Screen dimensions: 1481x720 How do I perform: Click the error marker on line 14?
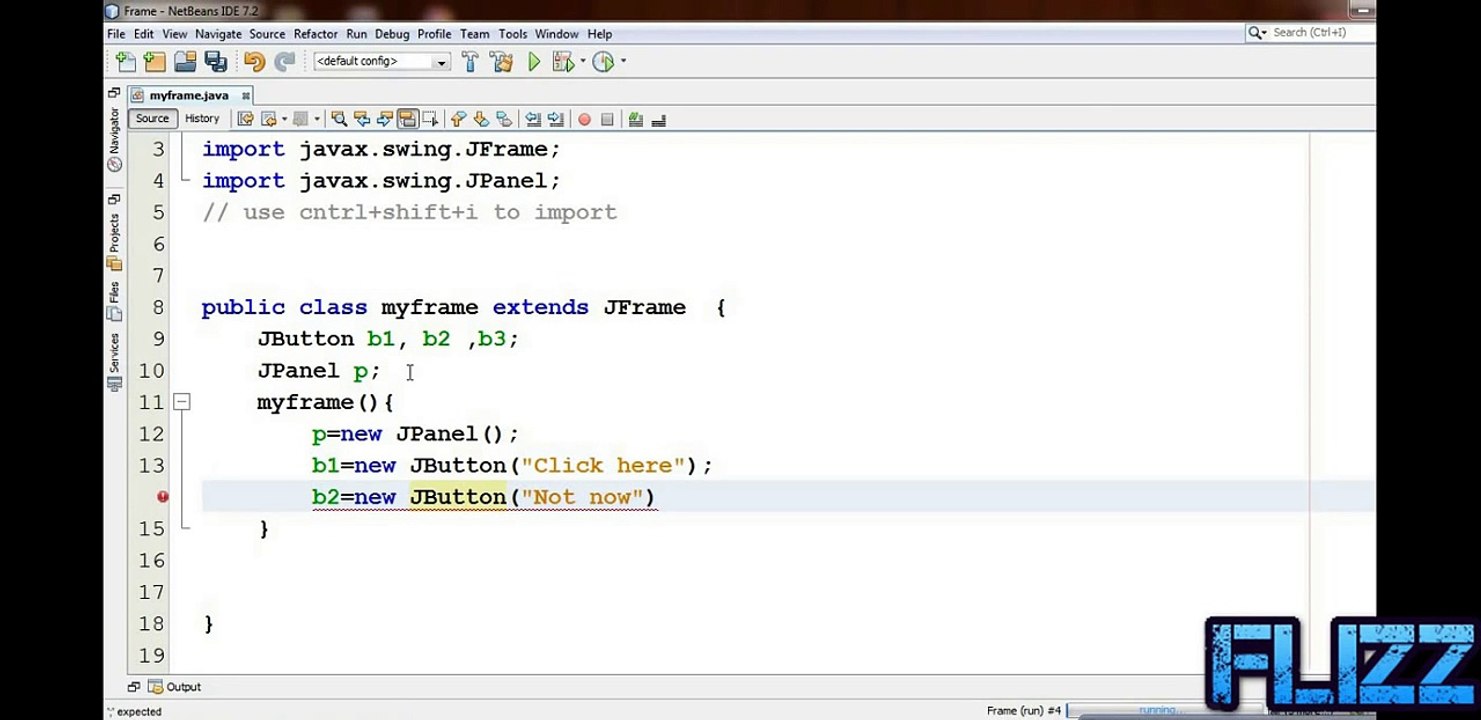162,497
